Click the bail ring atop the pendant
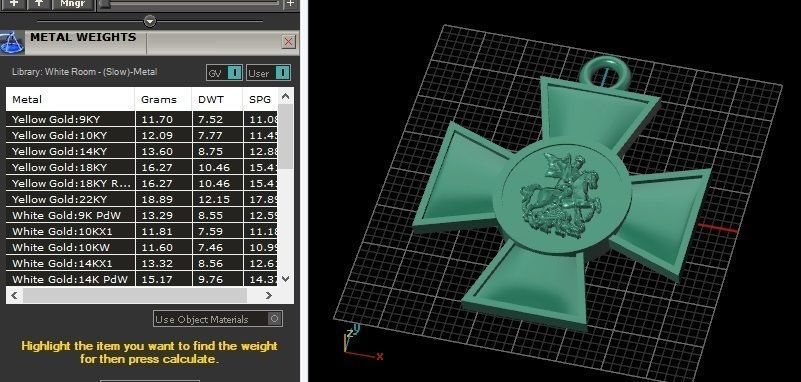This screenshot has height=382, width=801. point(606,73)
